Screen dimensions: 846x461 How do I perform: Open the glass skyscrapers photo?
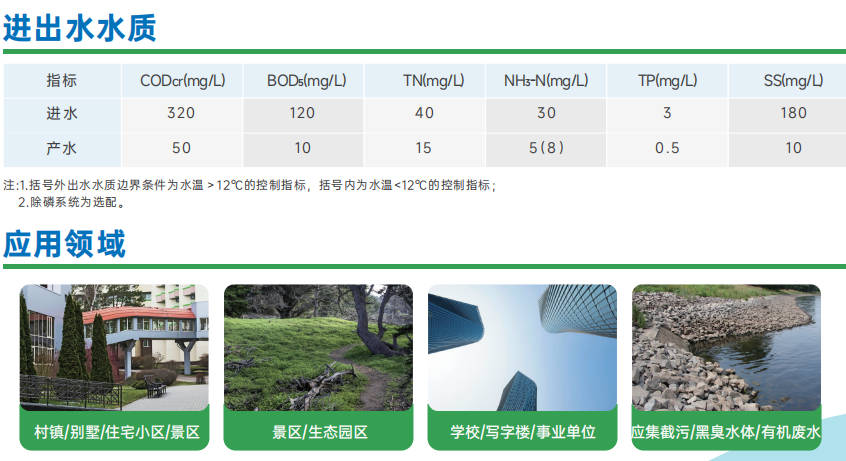coord(522,348)
